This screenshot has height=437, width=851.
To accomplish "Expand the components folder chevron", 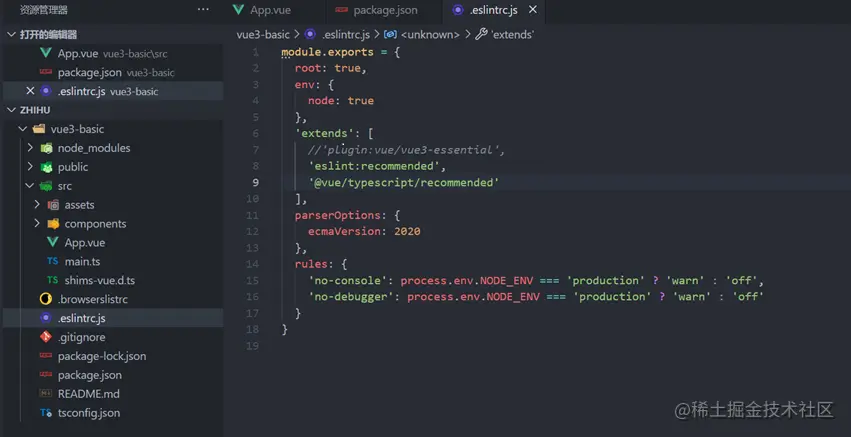I will pos(37,224).
